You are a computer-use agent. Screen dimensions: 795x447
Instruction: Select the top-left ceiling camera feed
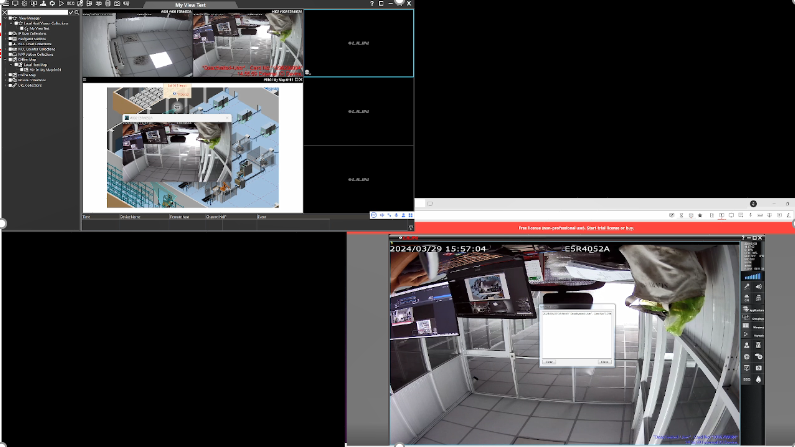137,44
